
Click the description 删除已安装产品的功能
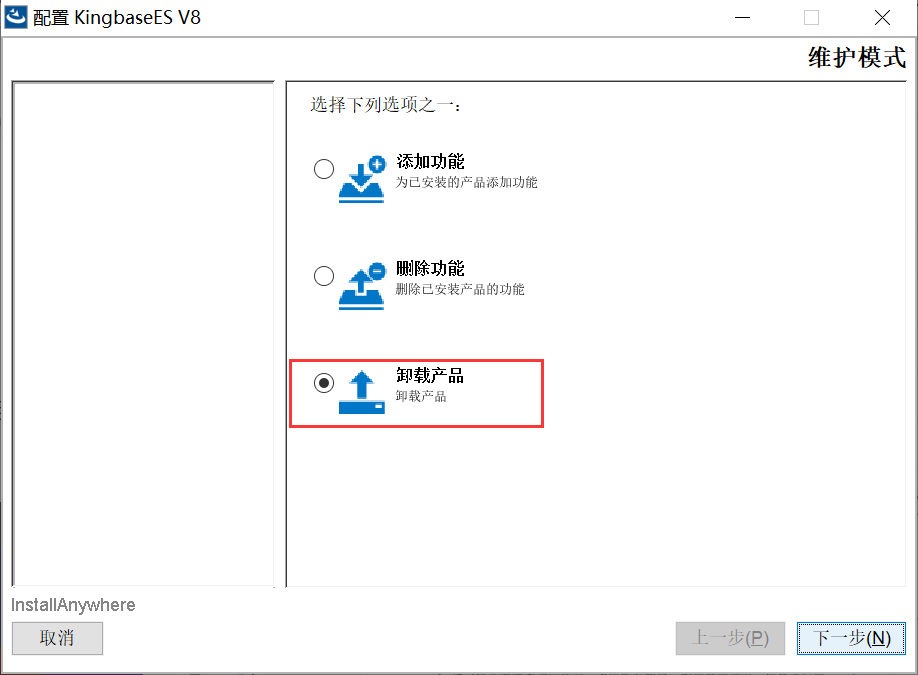coord(460,289)
